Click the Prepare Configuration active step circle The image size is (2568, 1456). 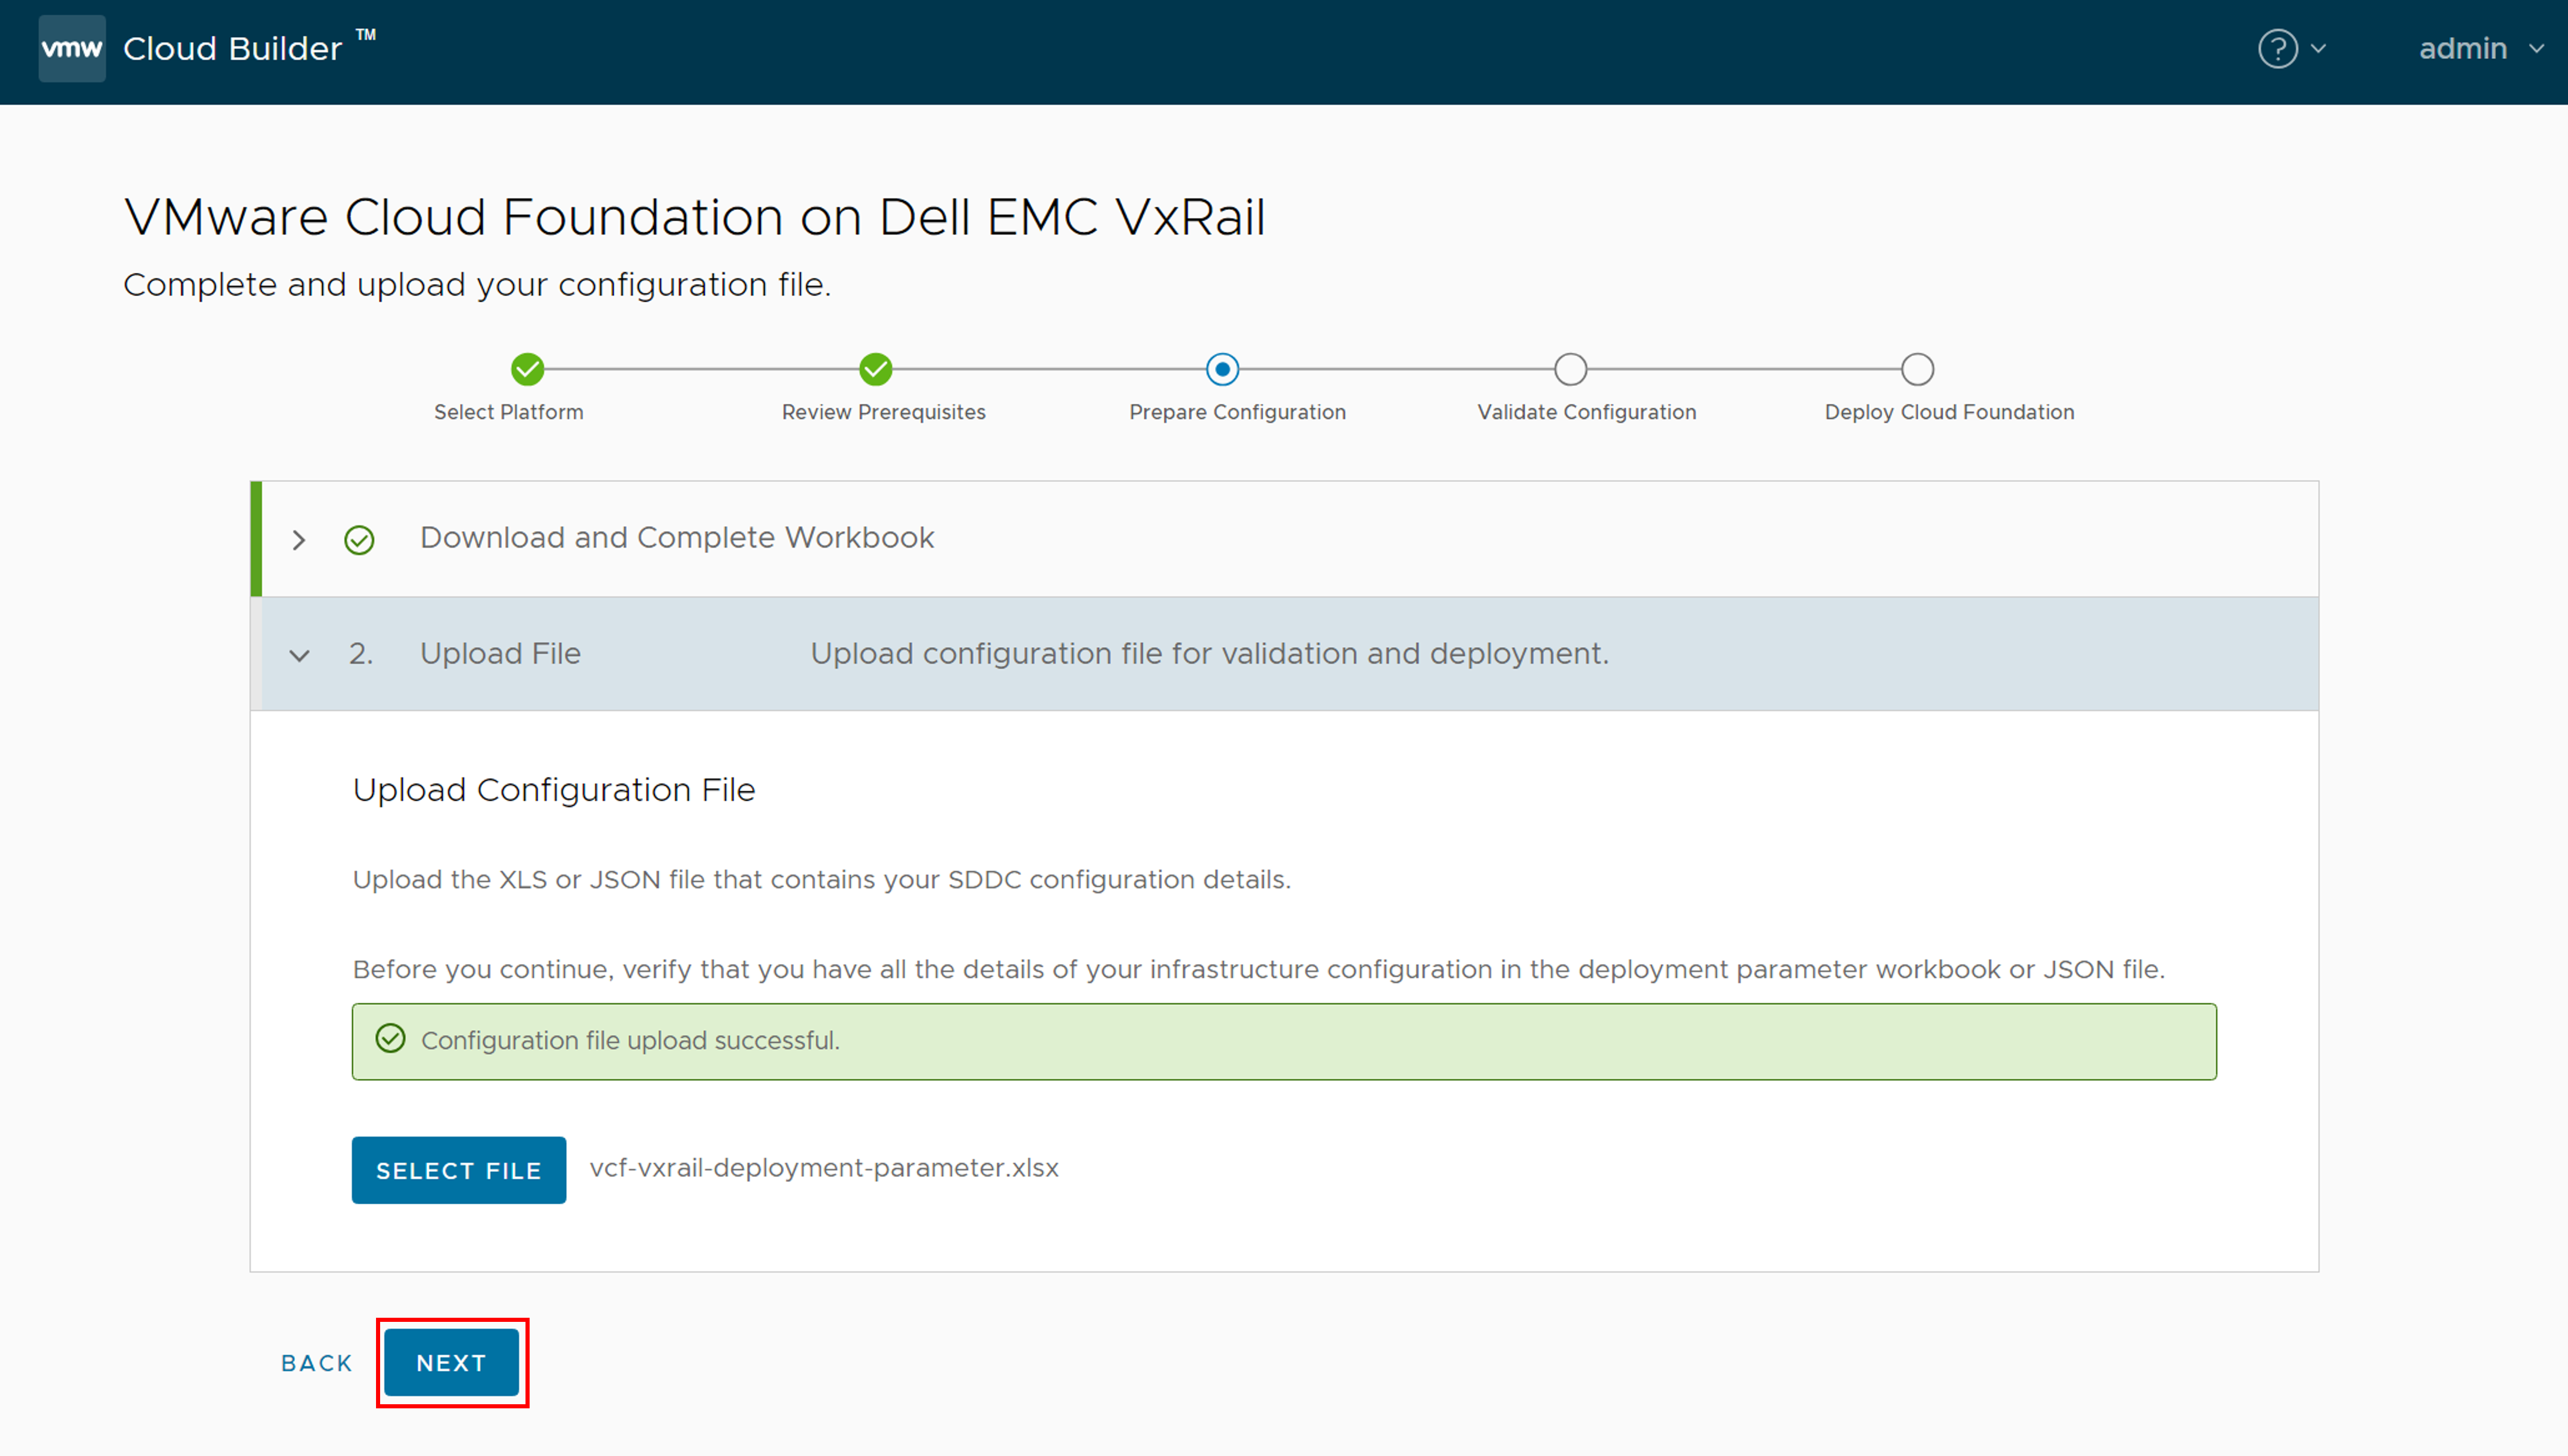(x=1222, y=369)
